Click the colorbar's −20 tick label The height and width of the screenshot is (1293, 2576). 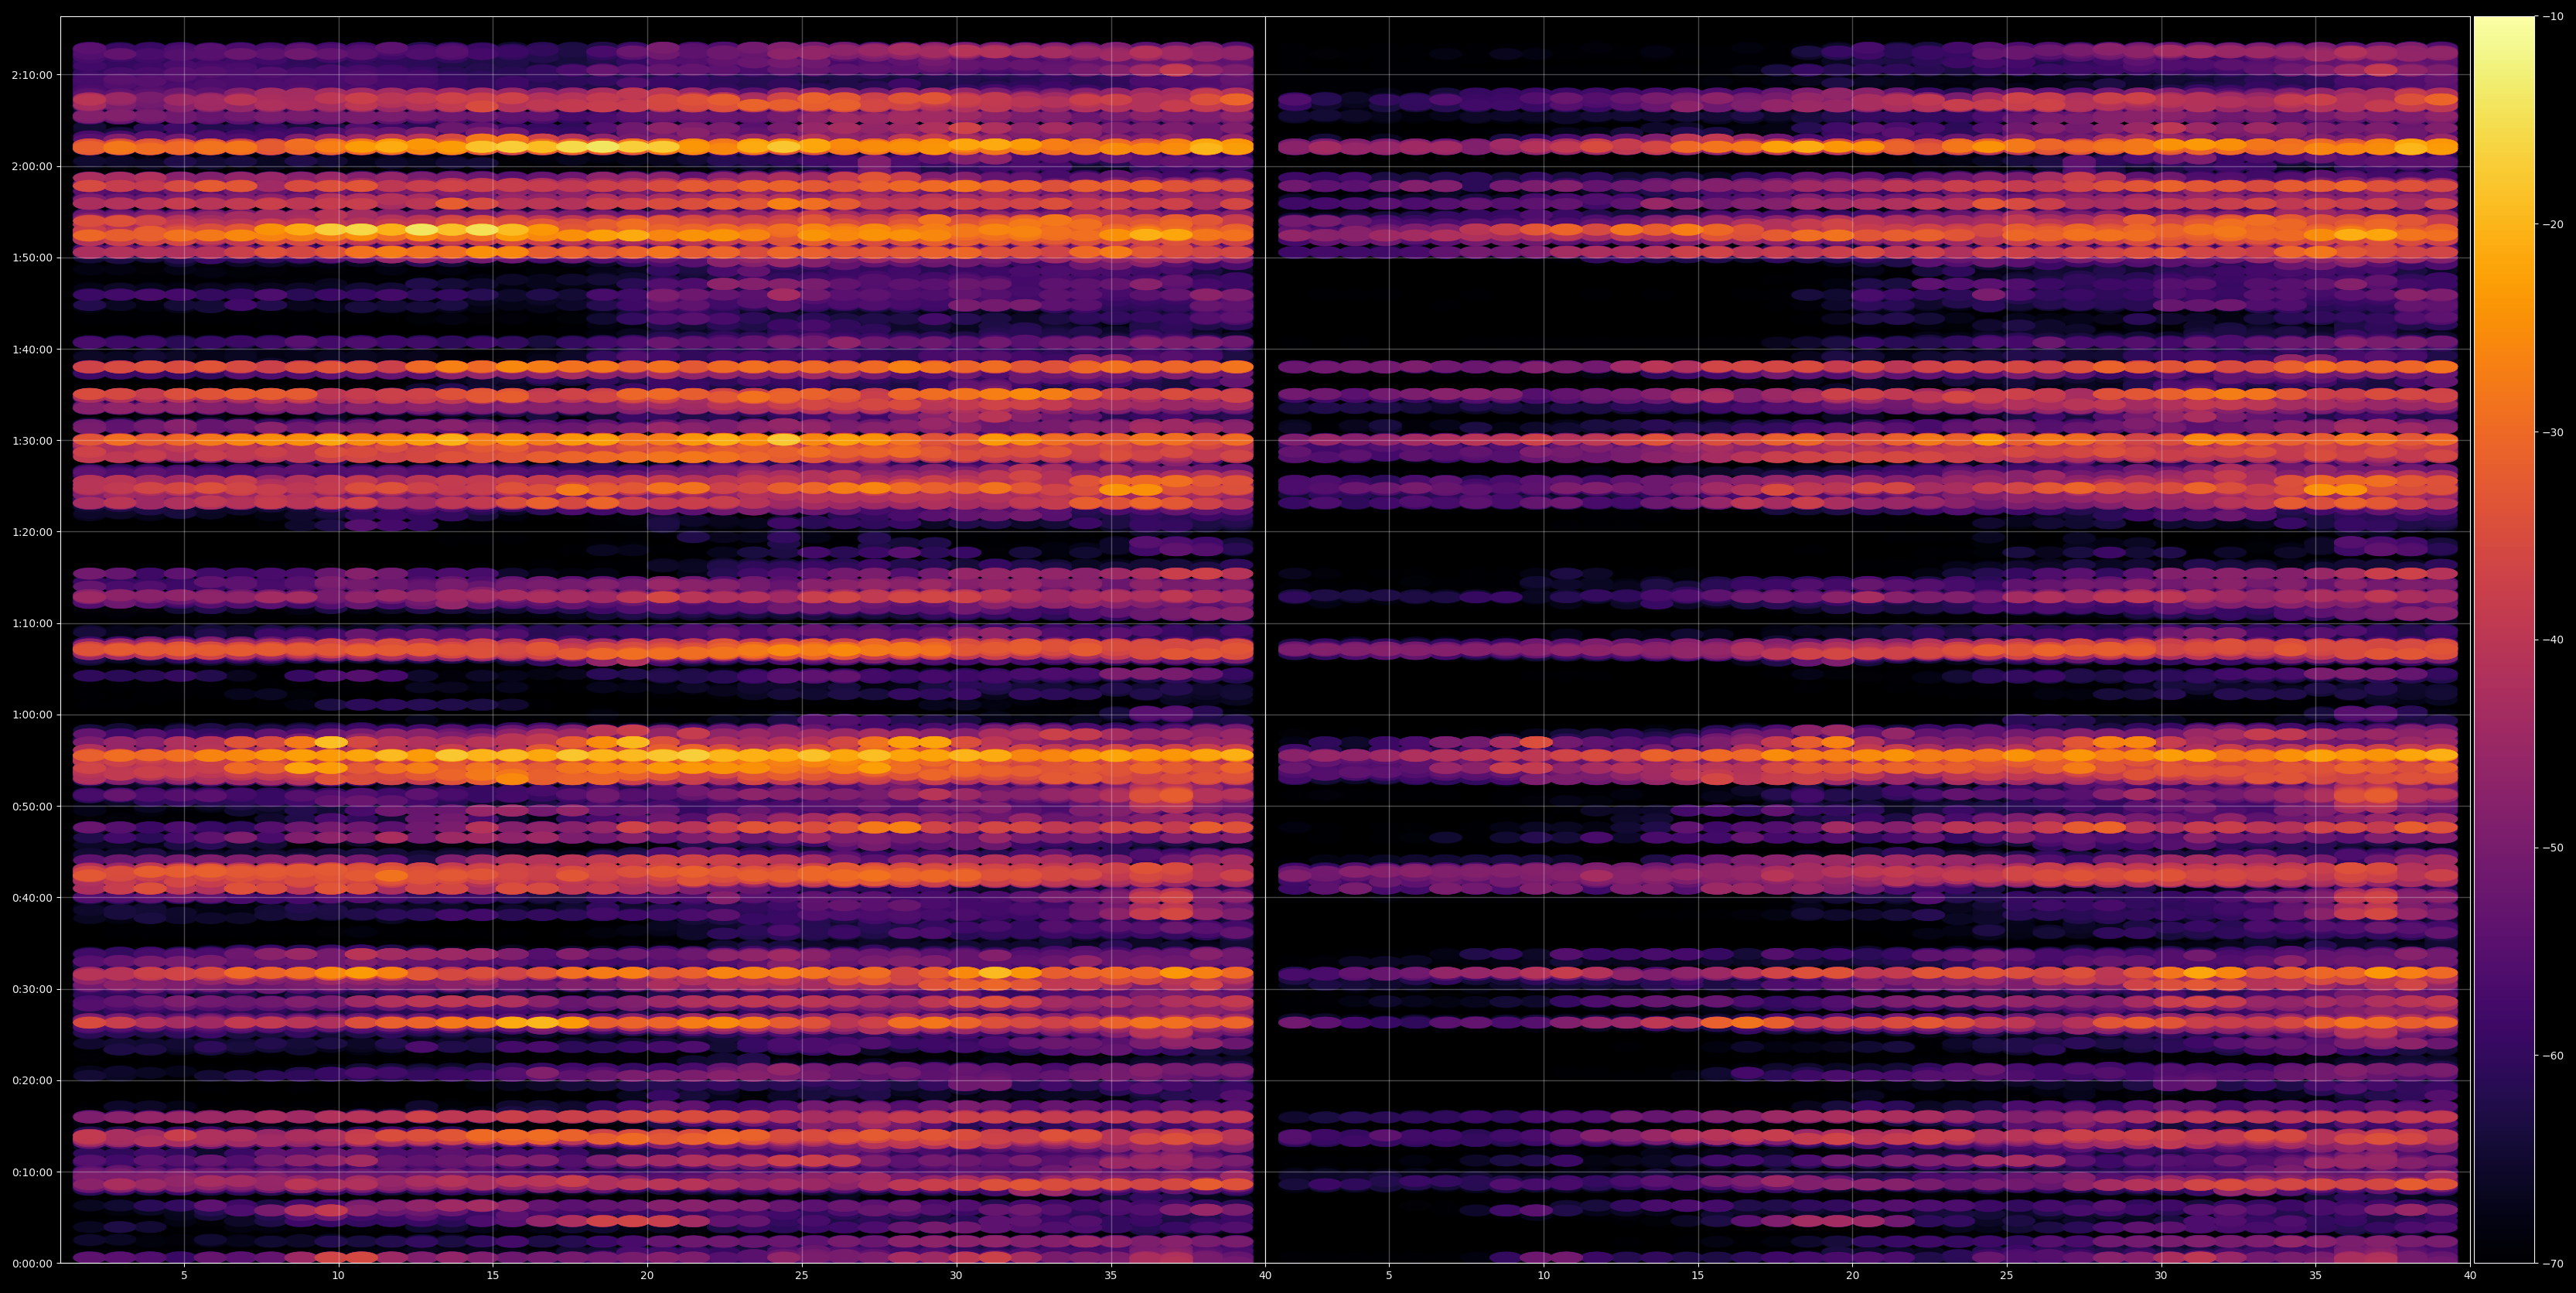(x=2553, y=224)
